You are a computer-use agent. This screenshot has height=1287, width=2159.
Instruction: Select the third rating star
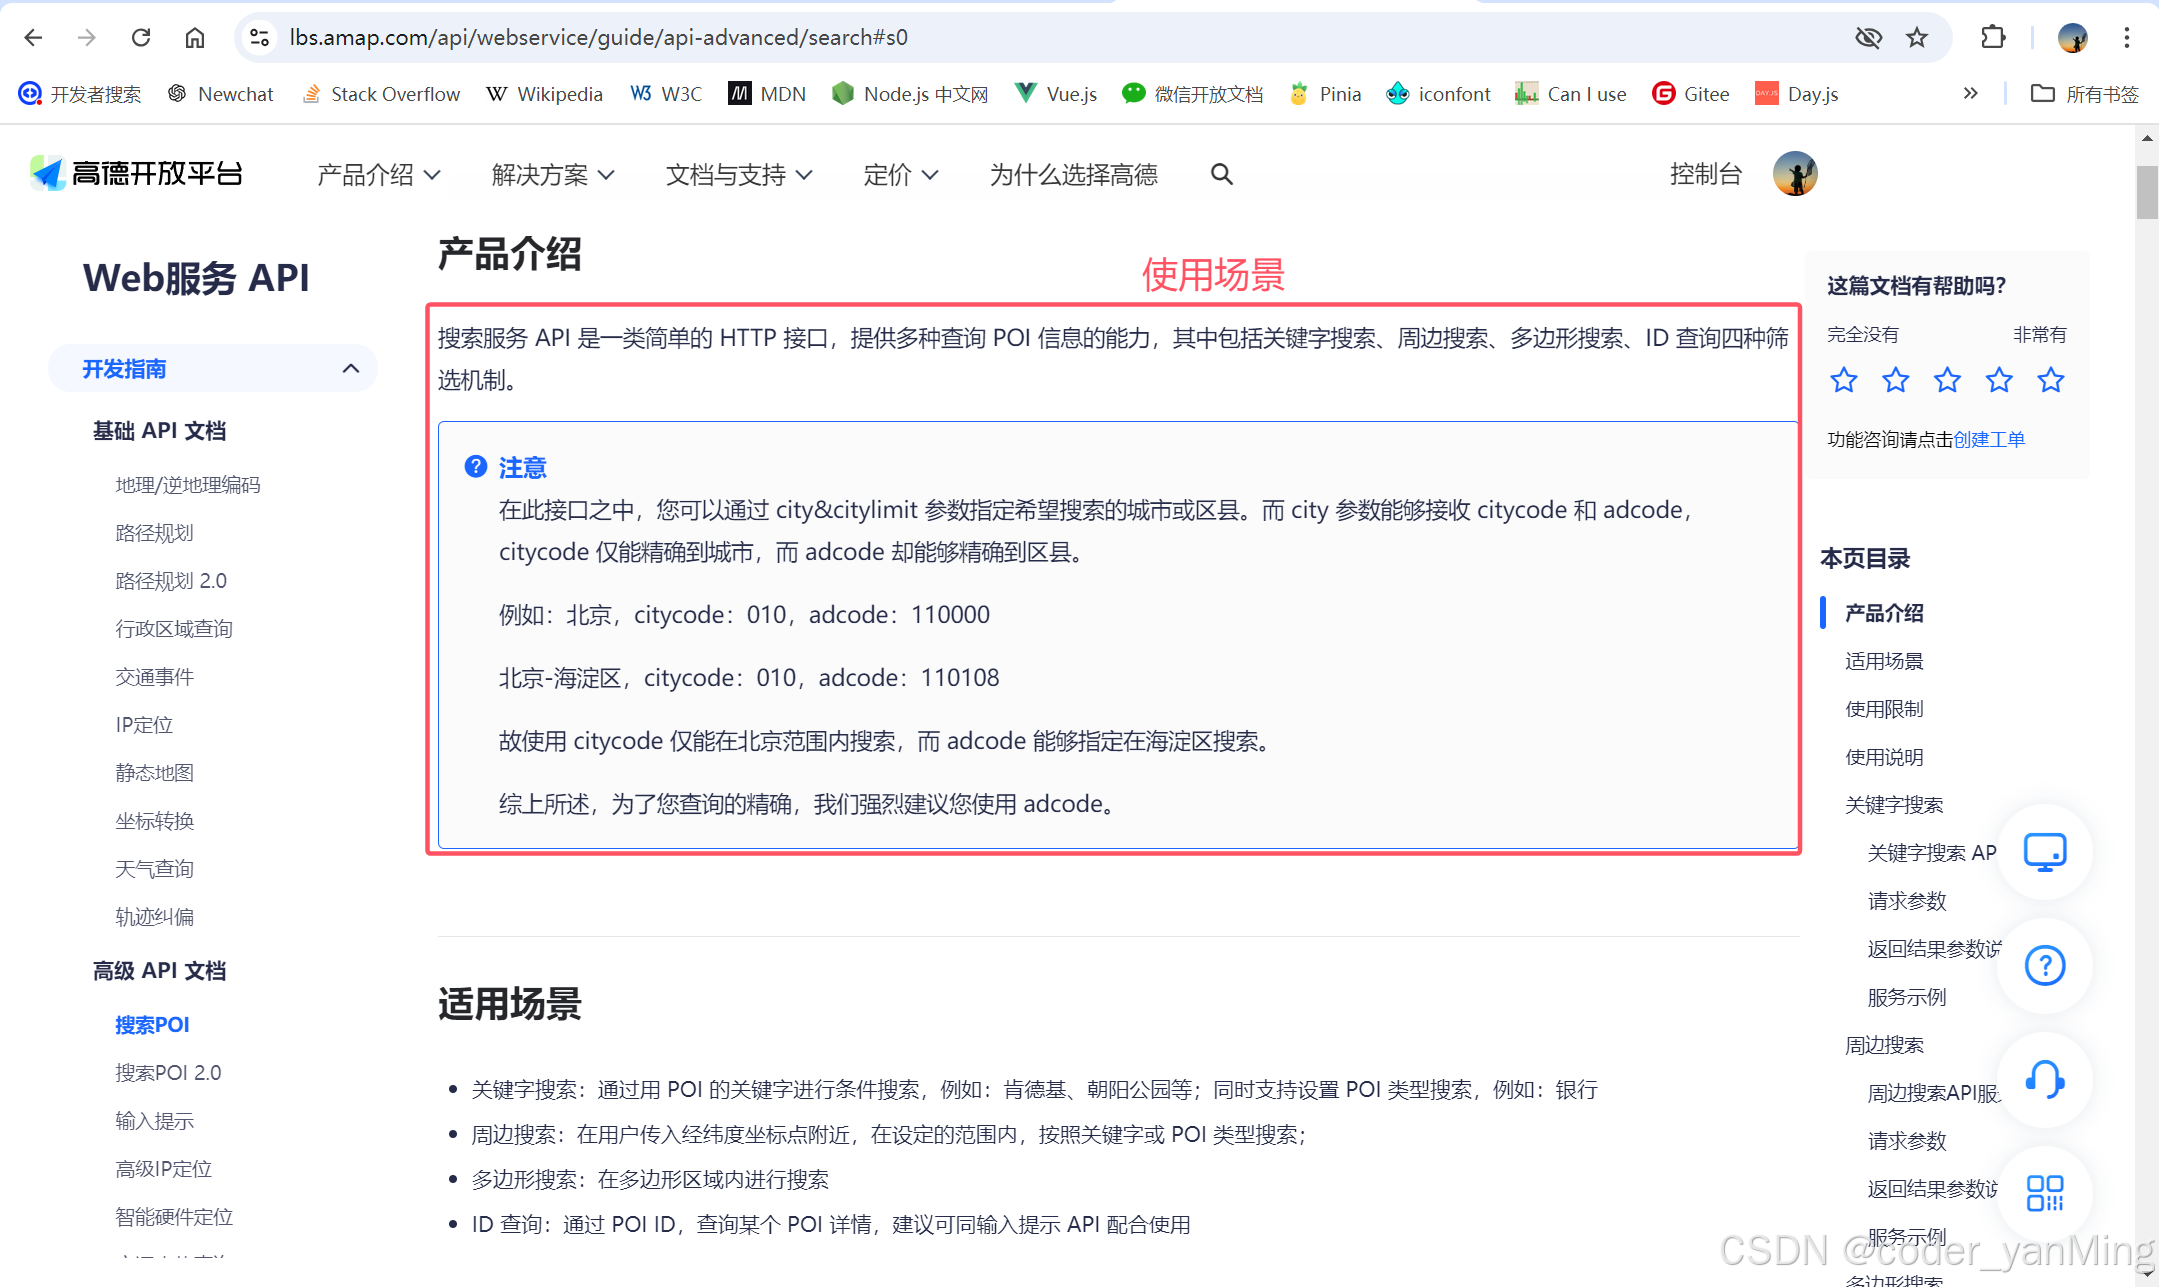[x=1947, y=380]
